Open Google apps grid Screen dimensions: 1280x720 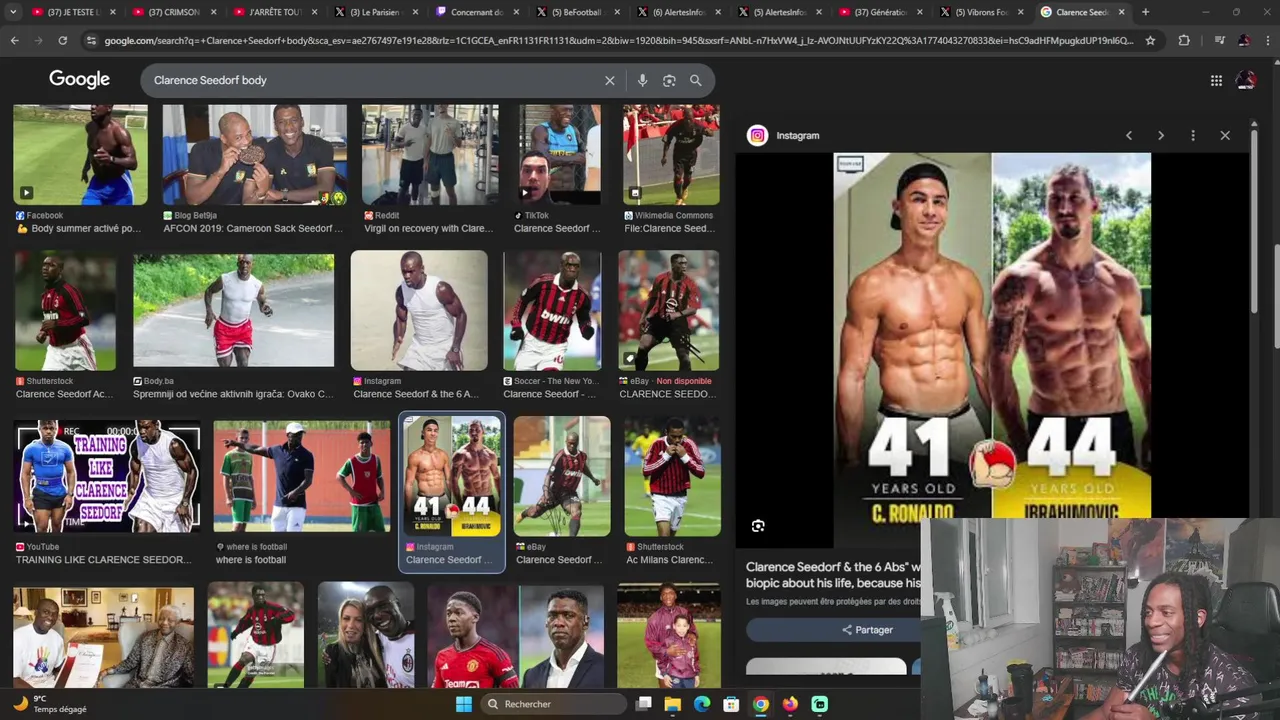click(1216, 81)
